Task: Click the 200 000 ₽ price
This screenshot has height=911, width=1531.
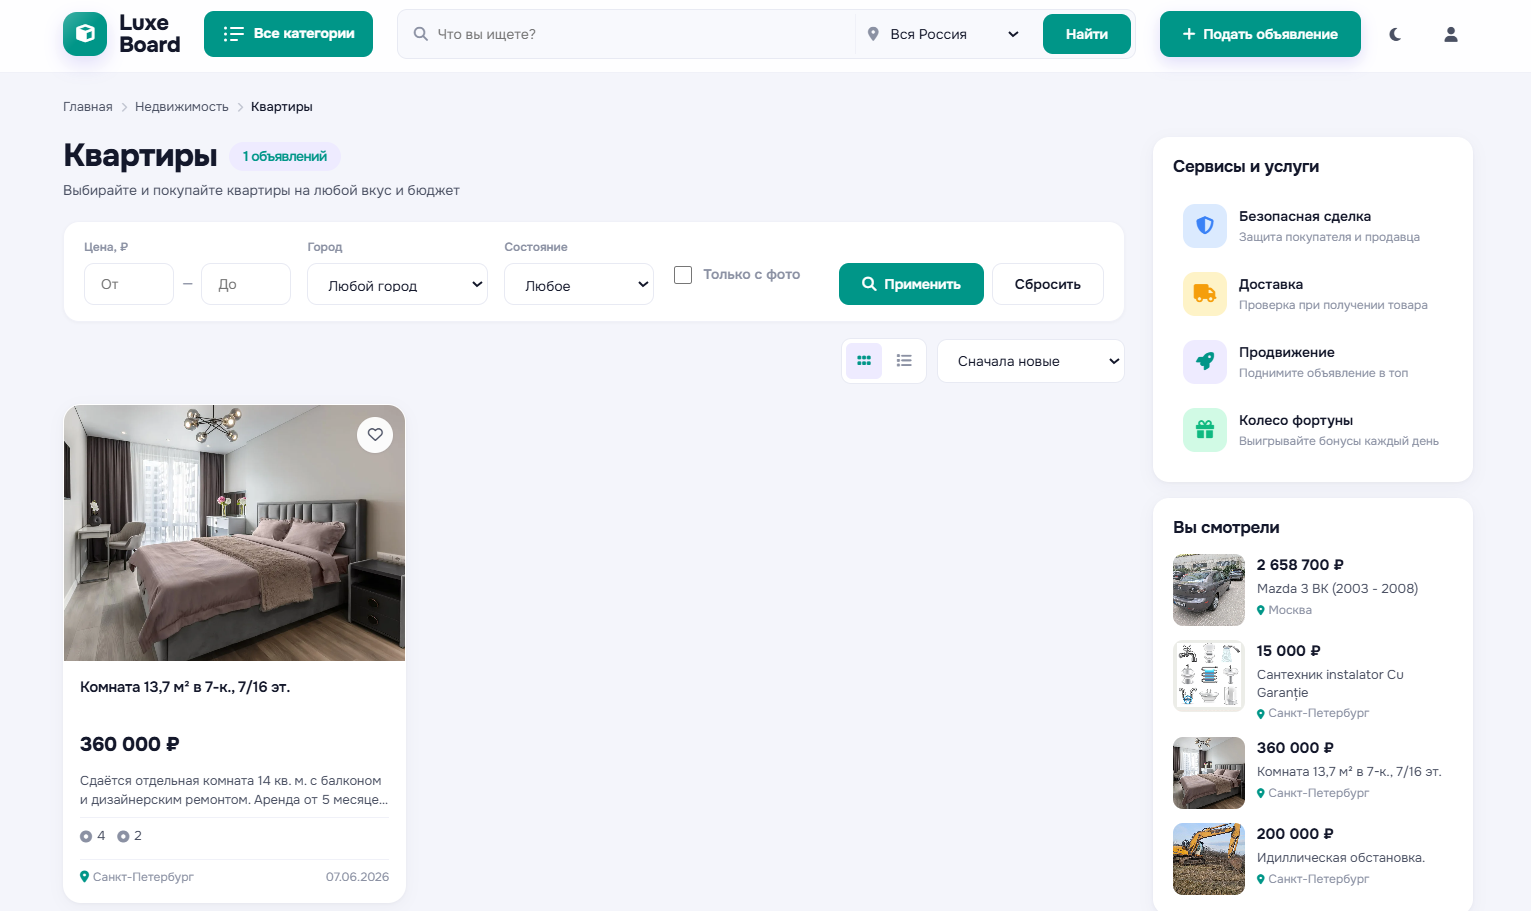Action: [x=1295, y=834]
